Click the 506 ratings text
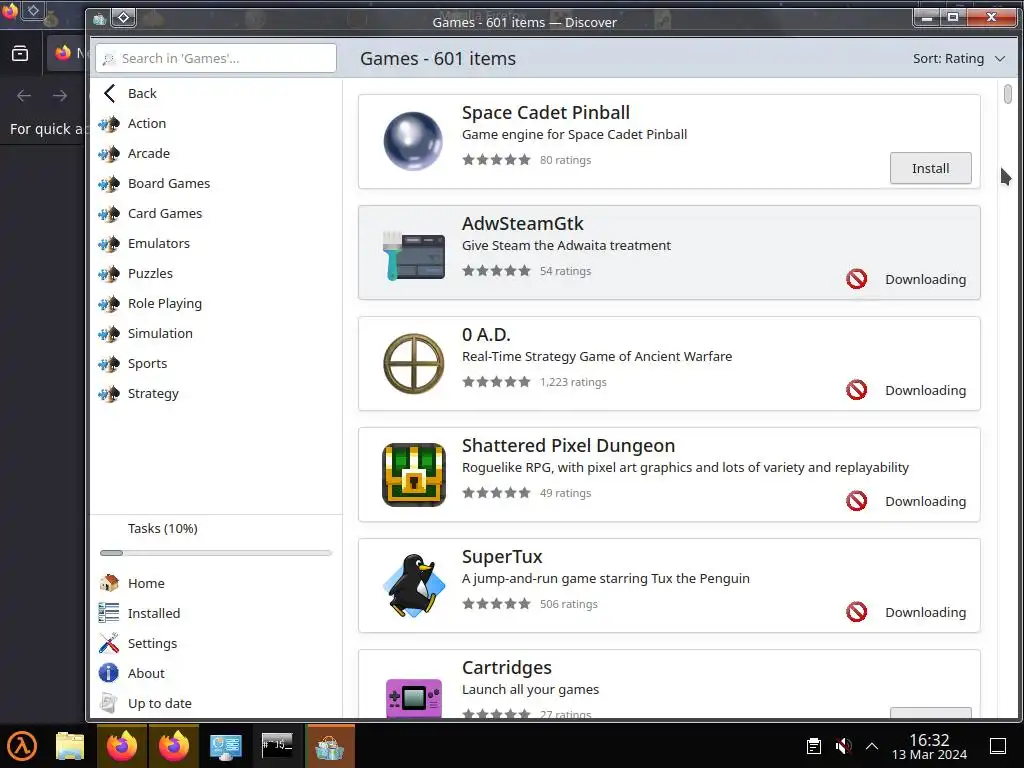 pyautogui.click(x=568, y=604)
